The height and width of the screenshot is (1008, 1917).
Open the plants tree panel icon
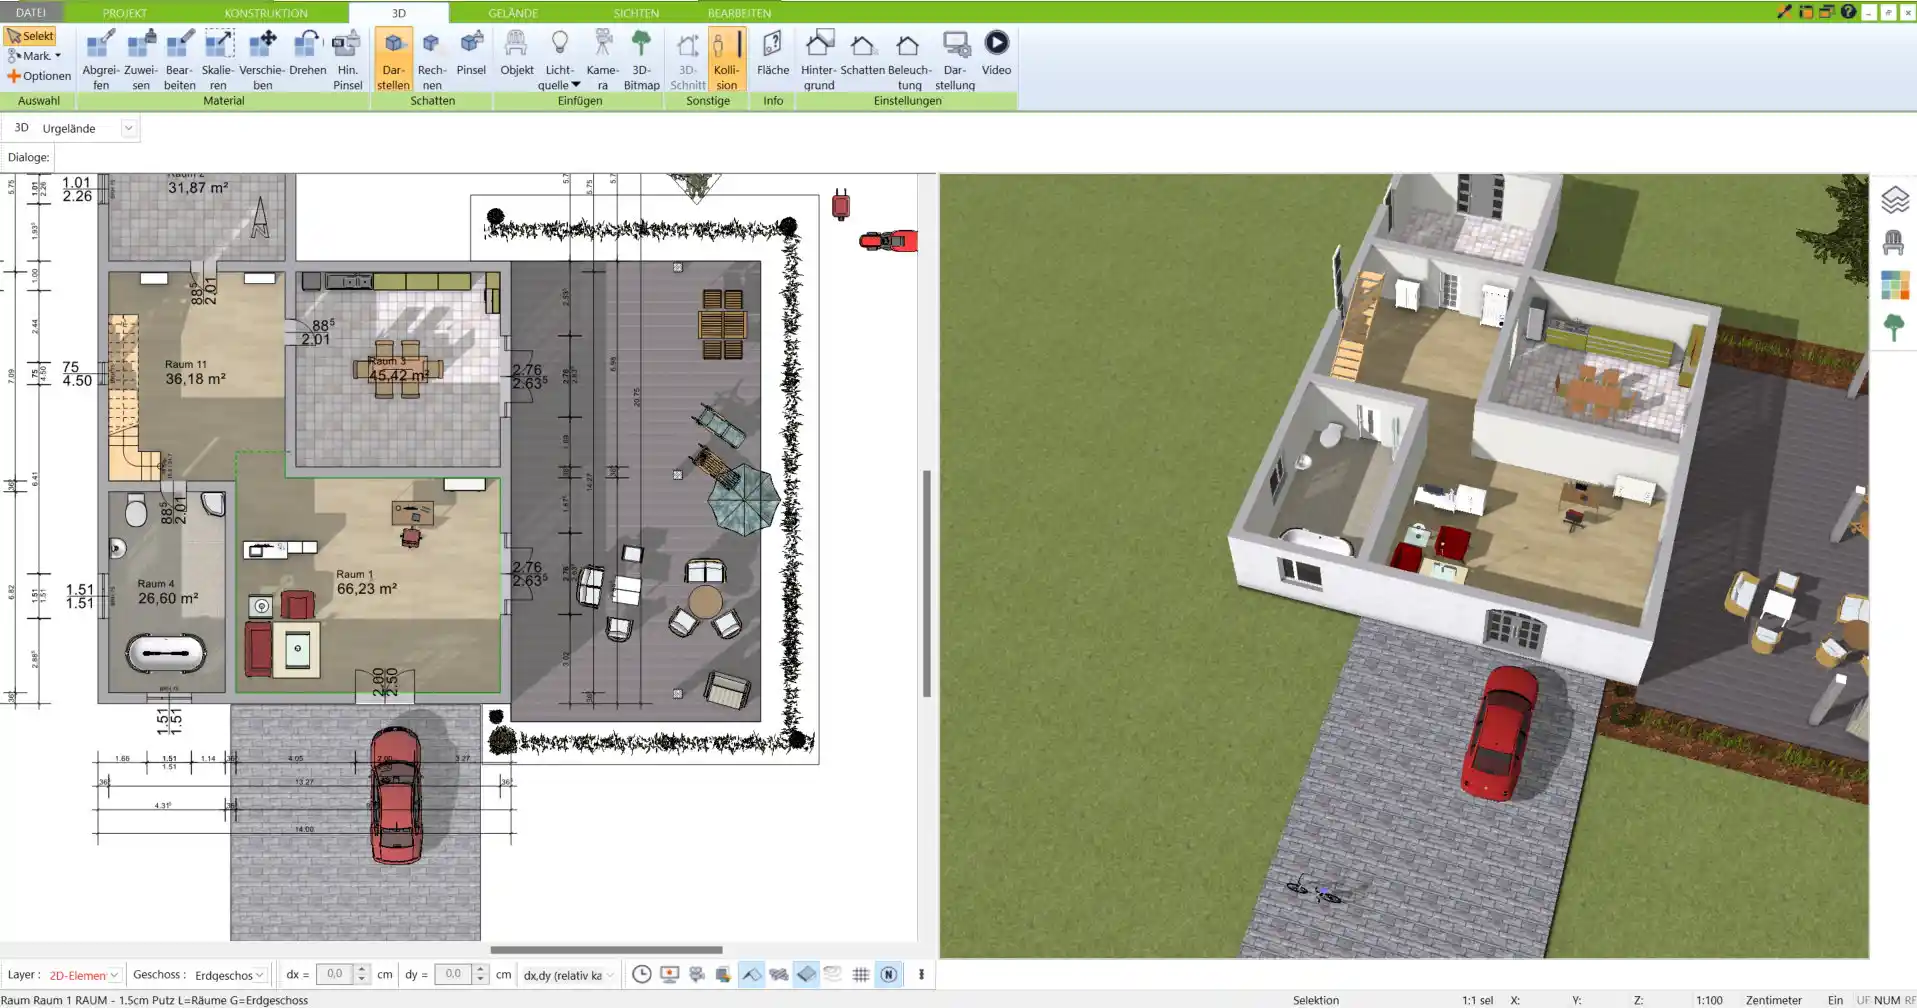[1893, 327]
